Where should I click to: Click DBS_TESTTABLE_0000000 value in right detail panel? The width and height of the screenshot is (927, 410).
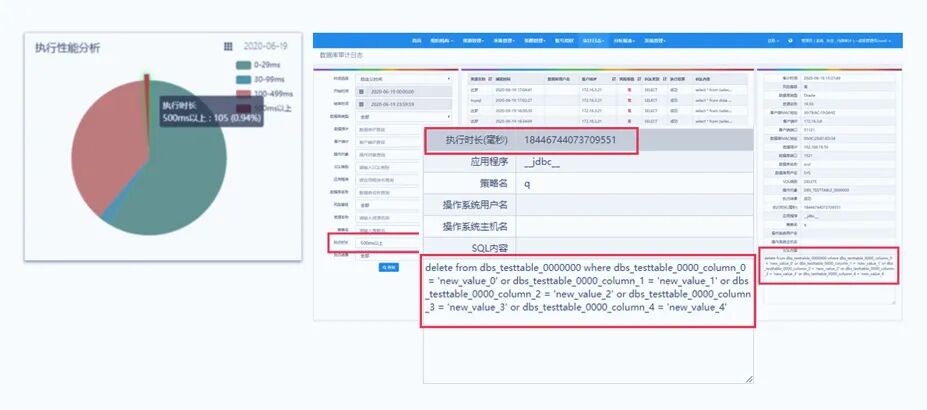[x=826, y=190]
